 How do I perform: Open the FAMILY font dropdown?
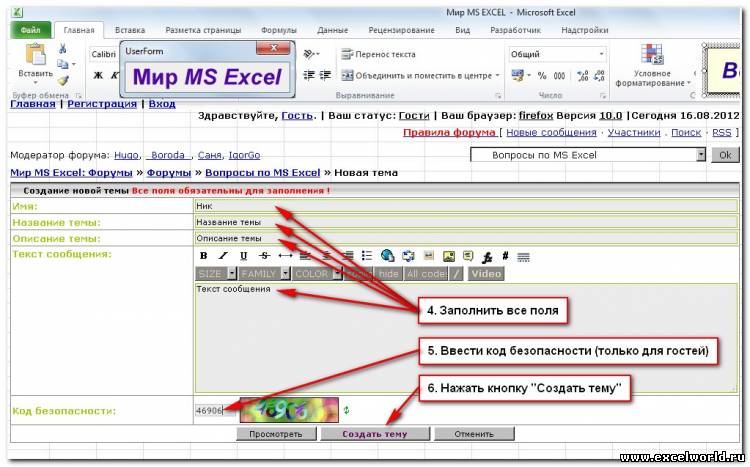(x=265, y=274)
